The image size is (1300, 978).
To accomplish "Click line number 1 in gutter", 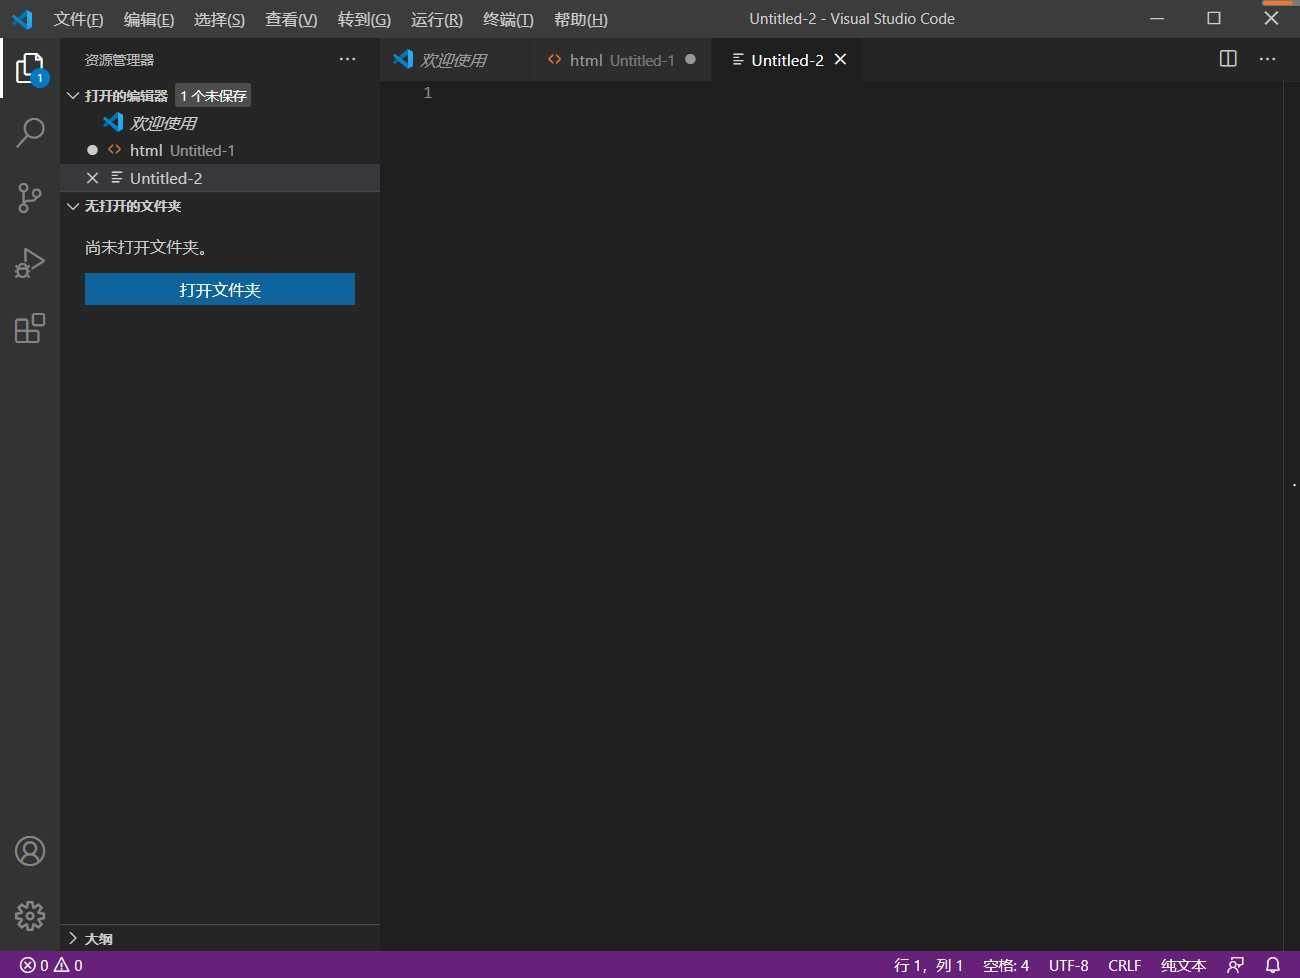I will tap(428, 93).
